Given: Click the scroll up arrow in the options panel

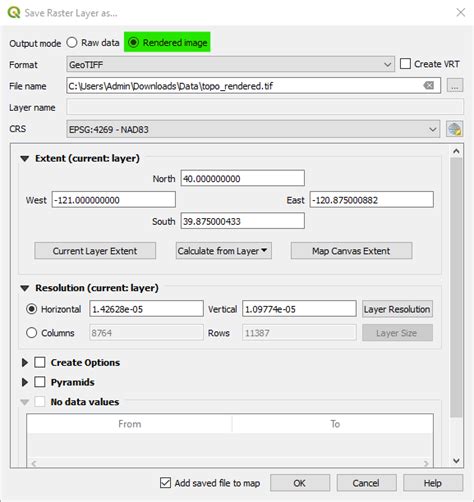Looking at the screenshot, I should [456, 151].
